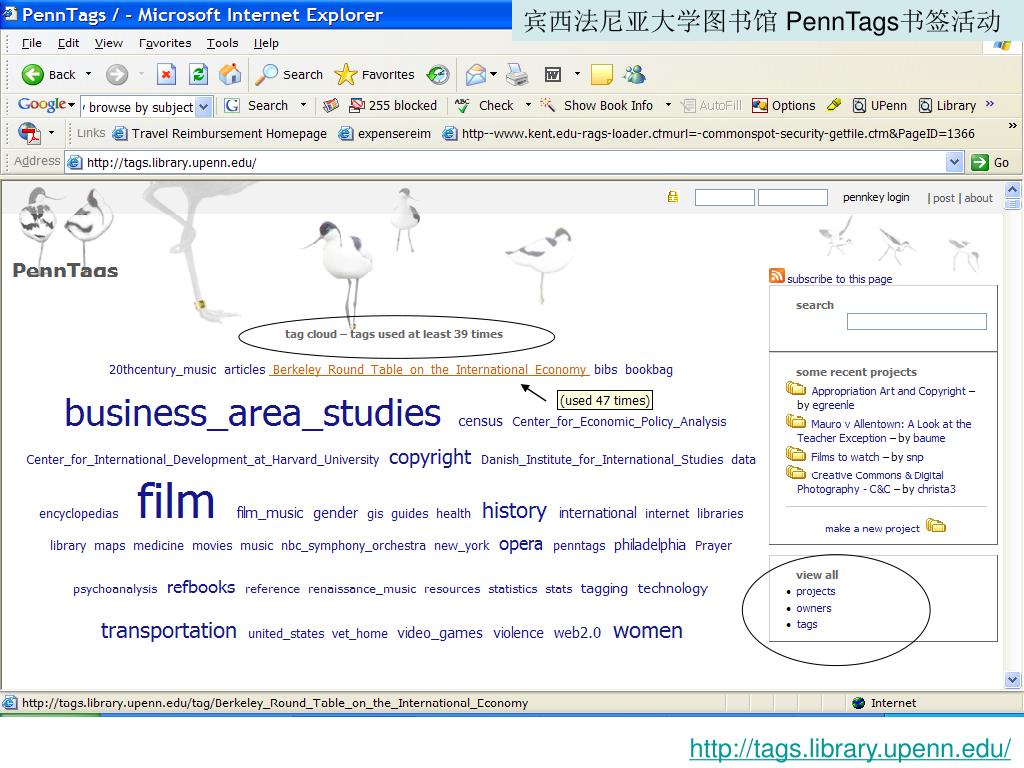Viewport: 1024px width, 768px height.
Task: Open the Check dropdown arrow
Action: (528, 105)
